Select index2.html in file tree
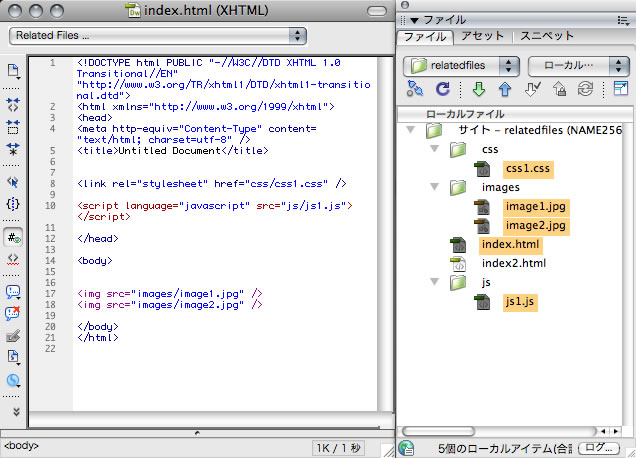This screenshot has width=636, height=458. (x=514, y=263)
